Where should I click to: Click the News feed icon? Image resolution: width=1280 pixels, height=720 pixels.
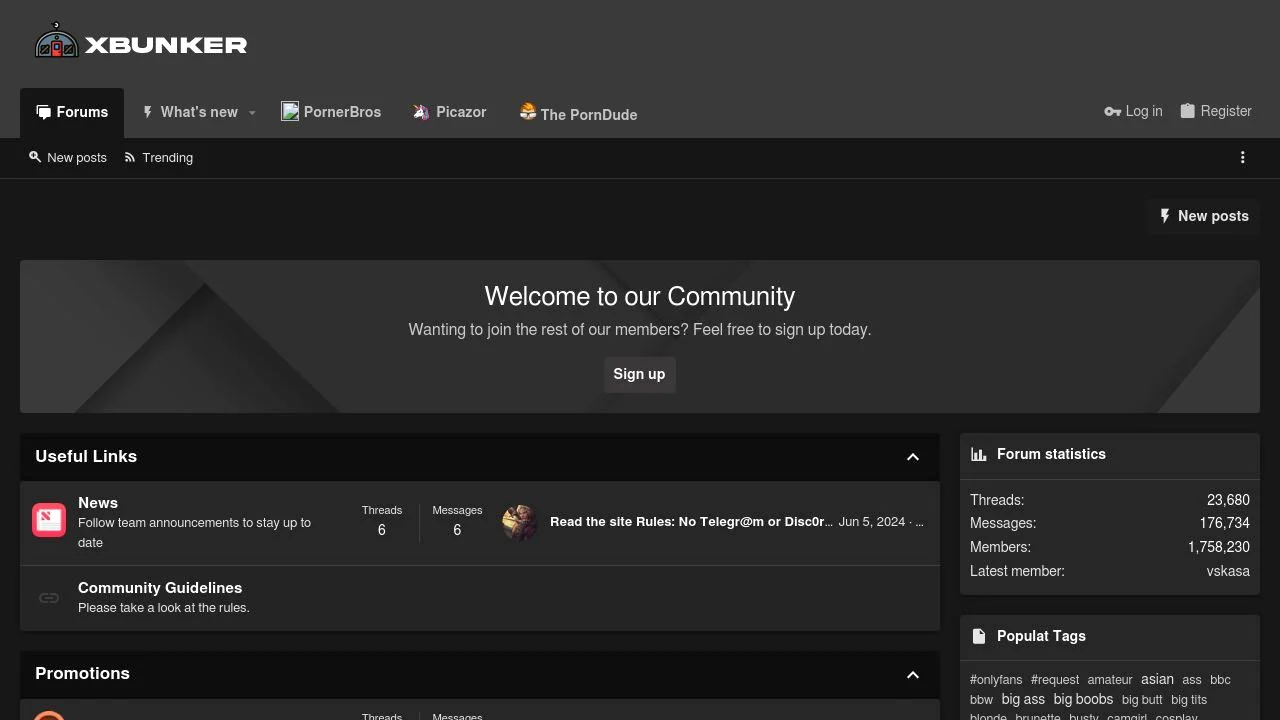(x=48, y=520)
